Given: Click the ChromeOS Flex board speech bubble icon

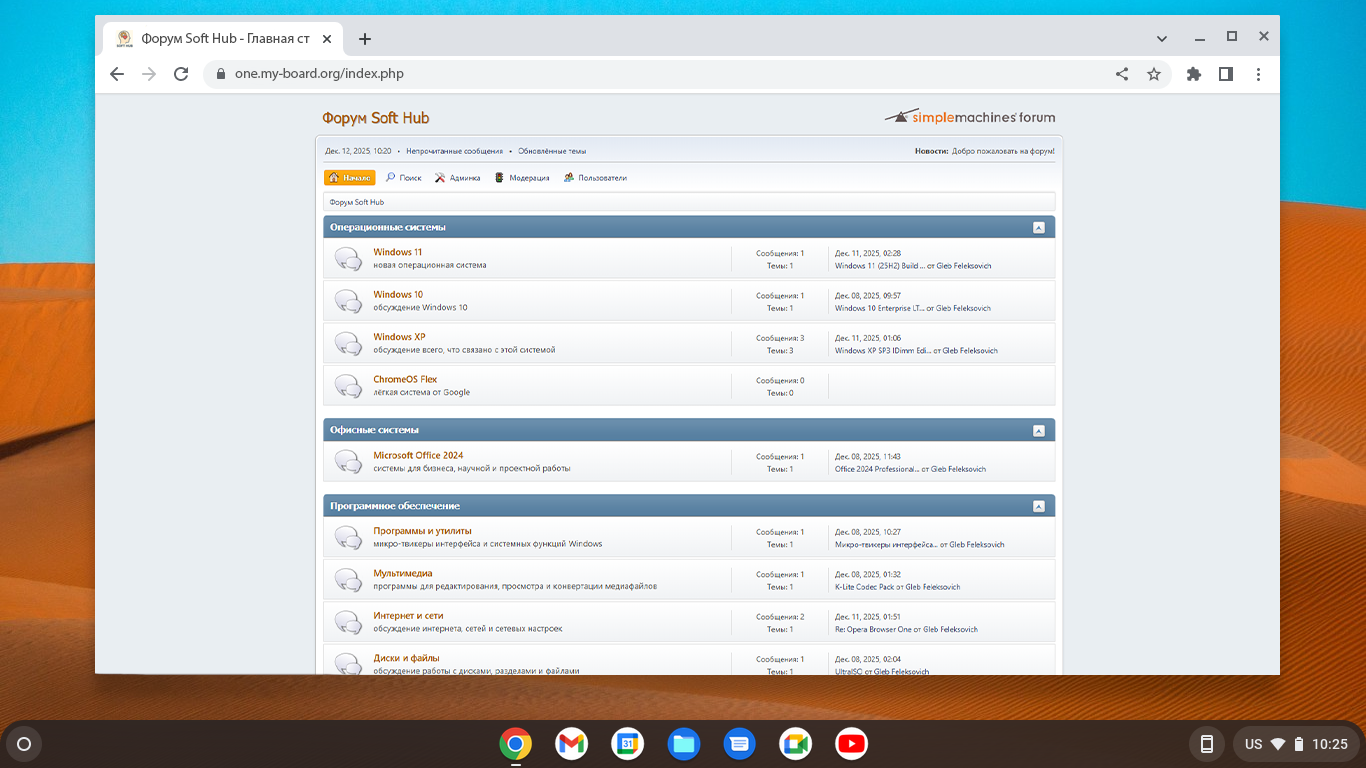Looking at the screenshot, I should tap(348, 386).
